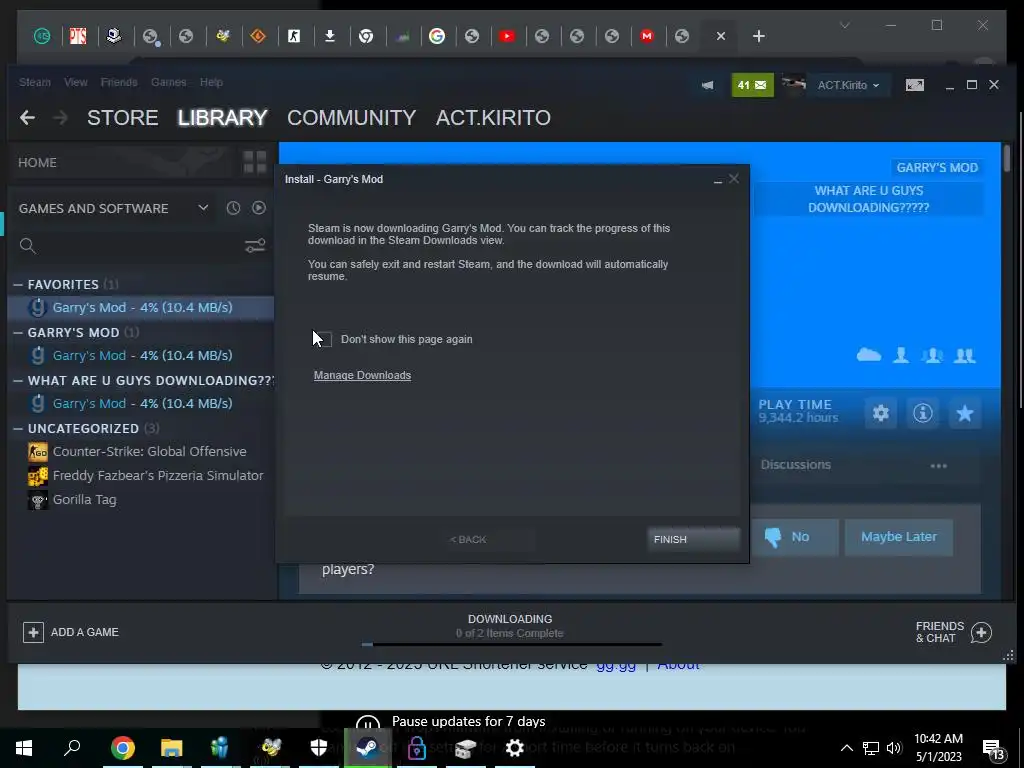The image size is (1024, 768).
Task: Open ACT.Kirito account dropdown
Action: (848, 85)
